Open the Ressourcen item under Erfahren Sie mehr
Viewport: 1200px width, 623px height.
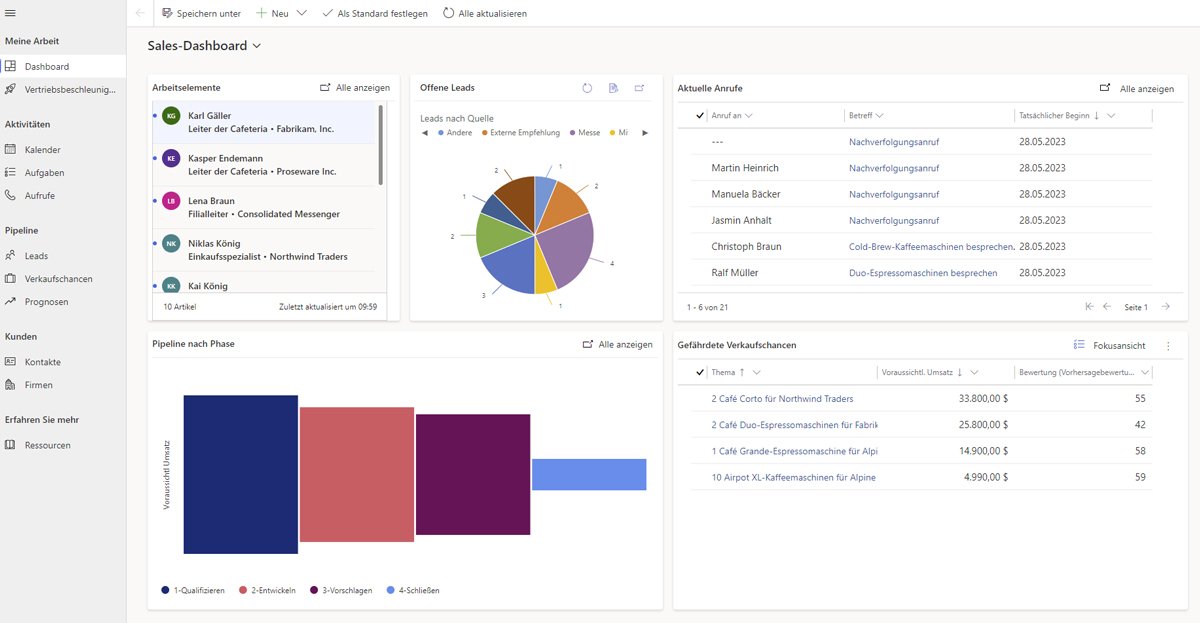pyautogui.click(x=48, y=445)
